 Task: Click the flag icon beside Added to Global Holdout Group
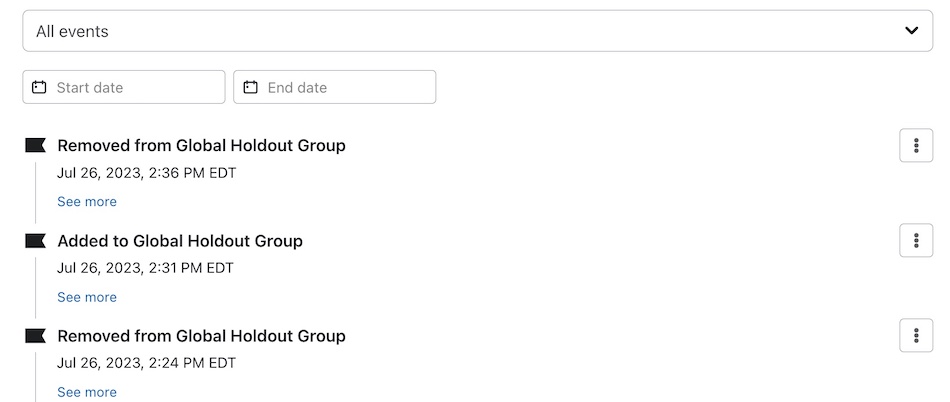pos(36,241)
